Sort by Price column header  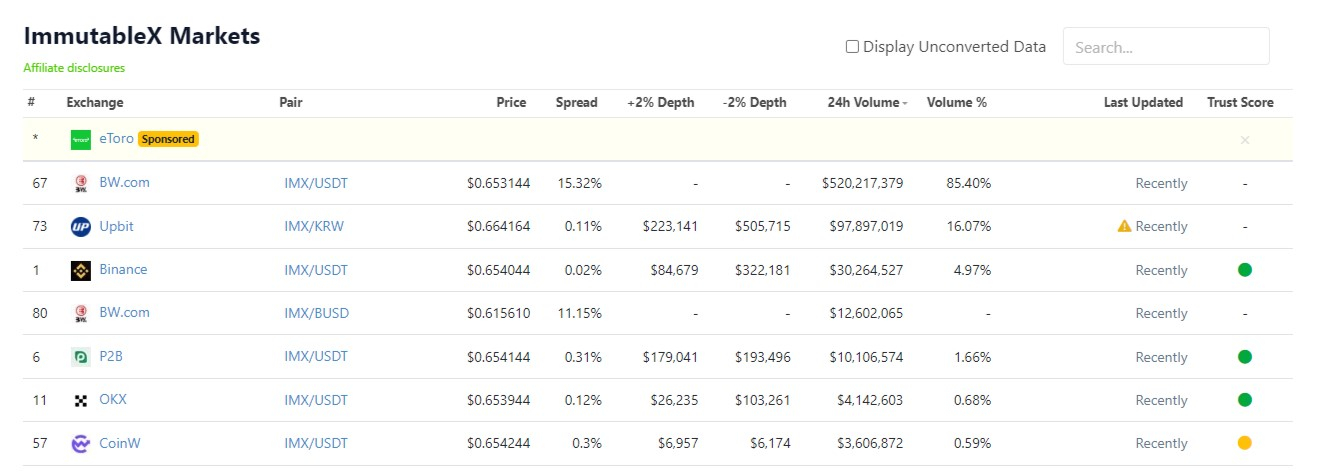[x=511, y=102]
